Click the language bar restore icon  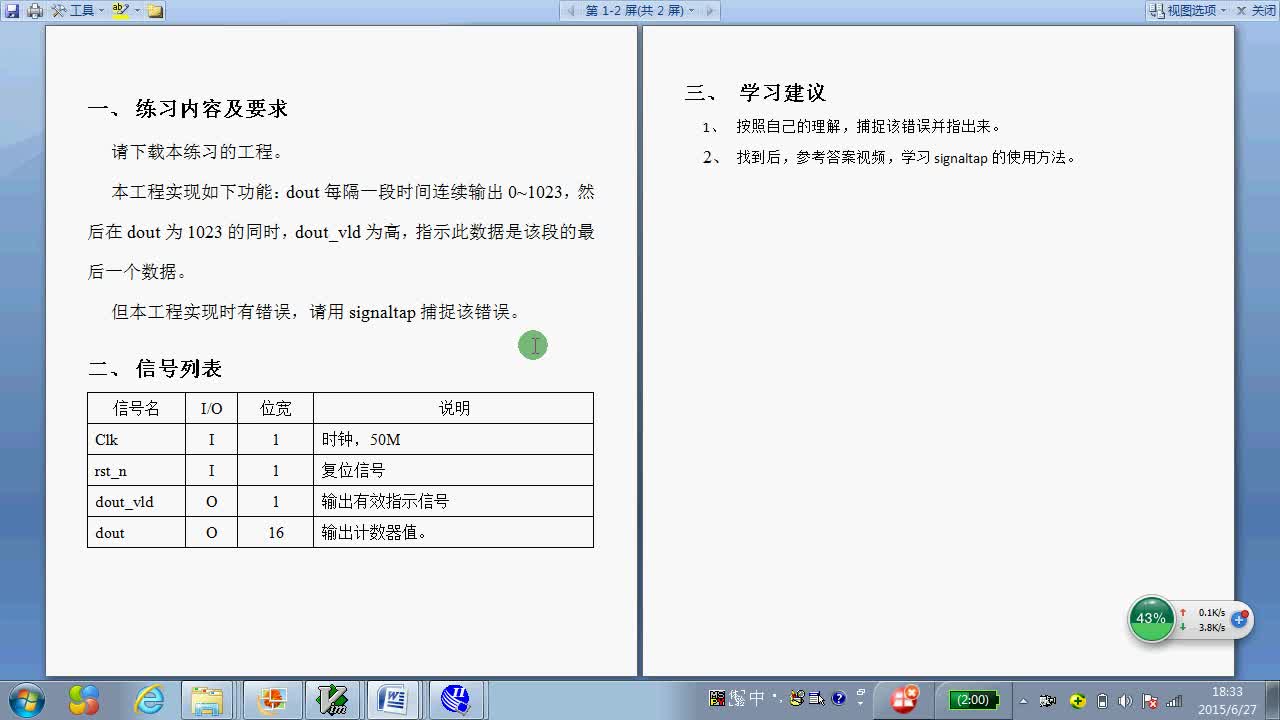tap(860, 692)
